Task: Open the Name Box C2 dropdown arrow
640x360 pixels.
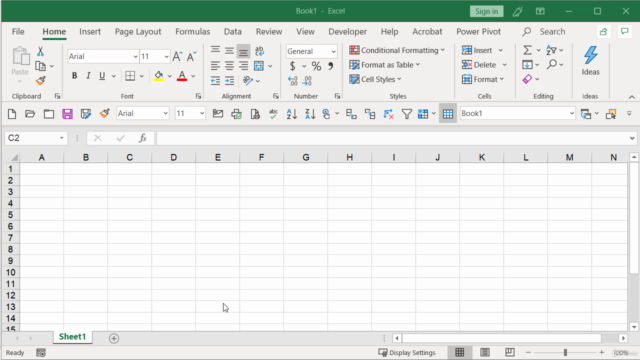Action: [62, 138]
